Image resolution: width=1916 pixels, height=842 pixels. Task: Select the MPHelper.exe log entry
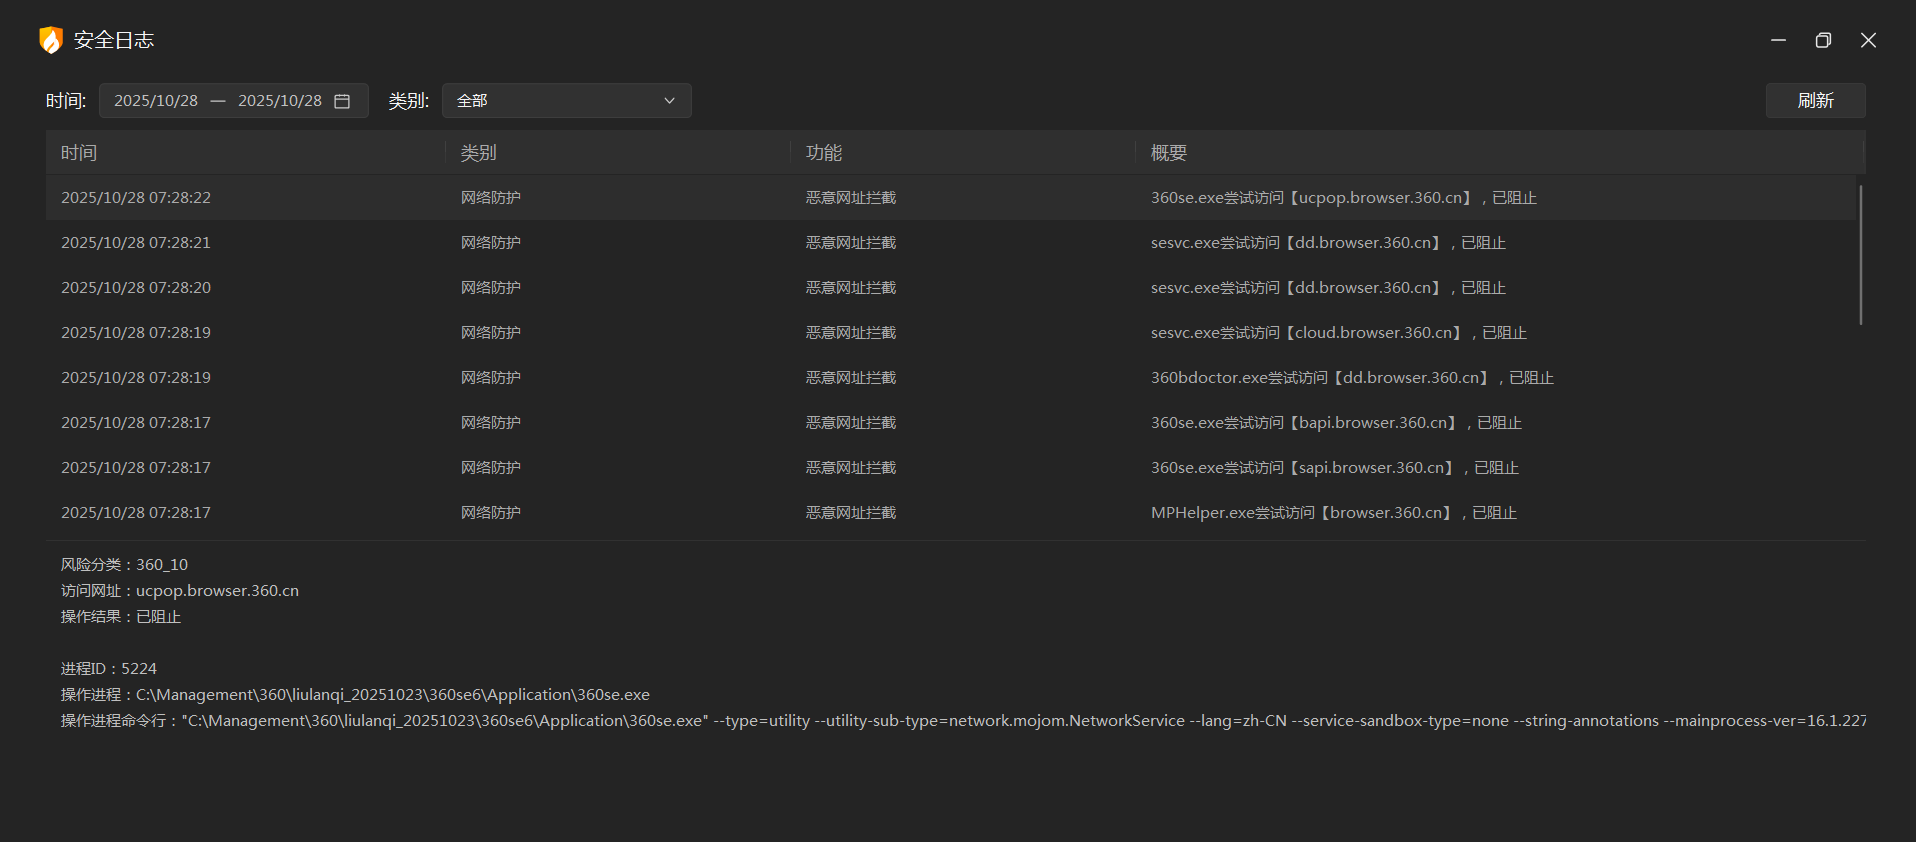pyautogui.click(x=951, y=513)
